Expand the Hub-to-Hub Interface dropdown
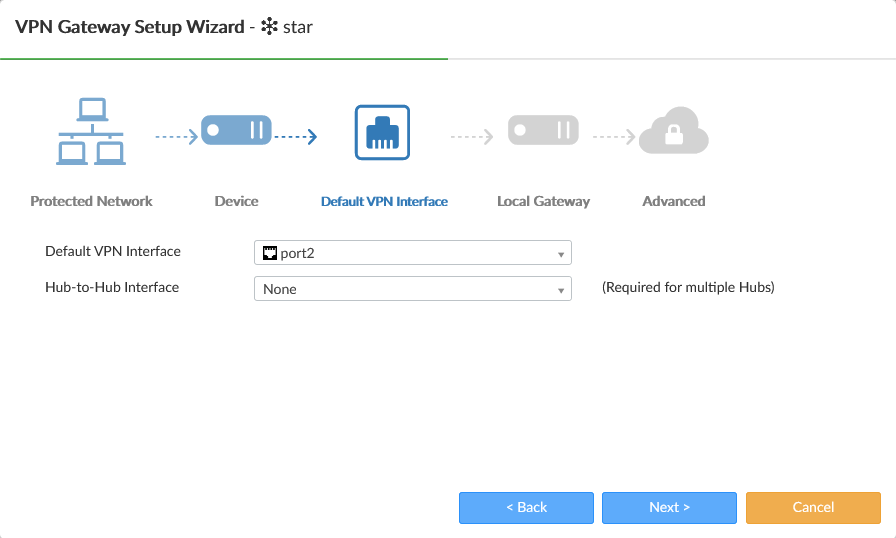The width and height of the screenshot is (896, 538). pyautogui.click(x=561, y=290)
